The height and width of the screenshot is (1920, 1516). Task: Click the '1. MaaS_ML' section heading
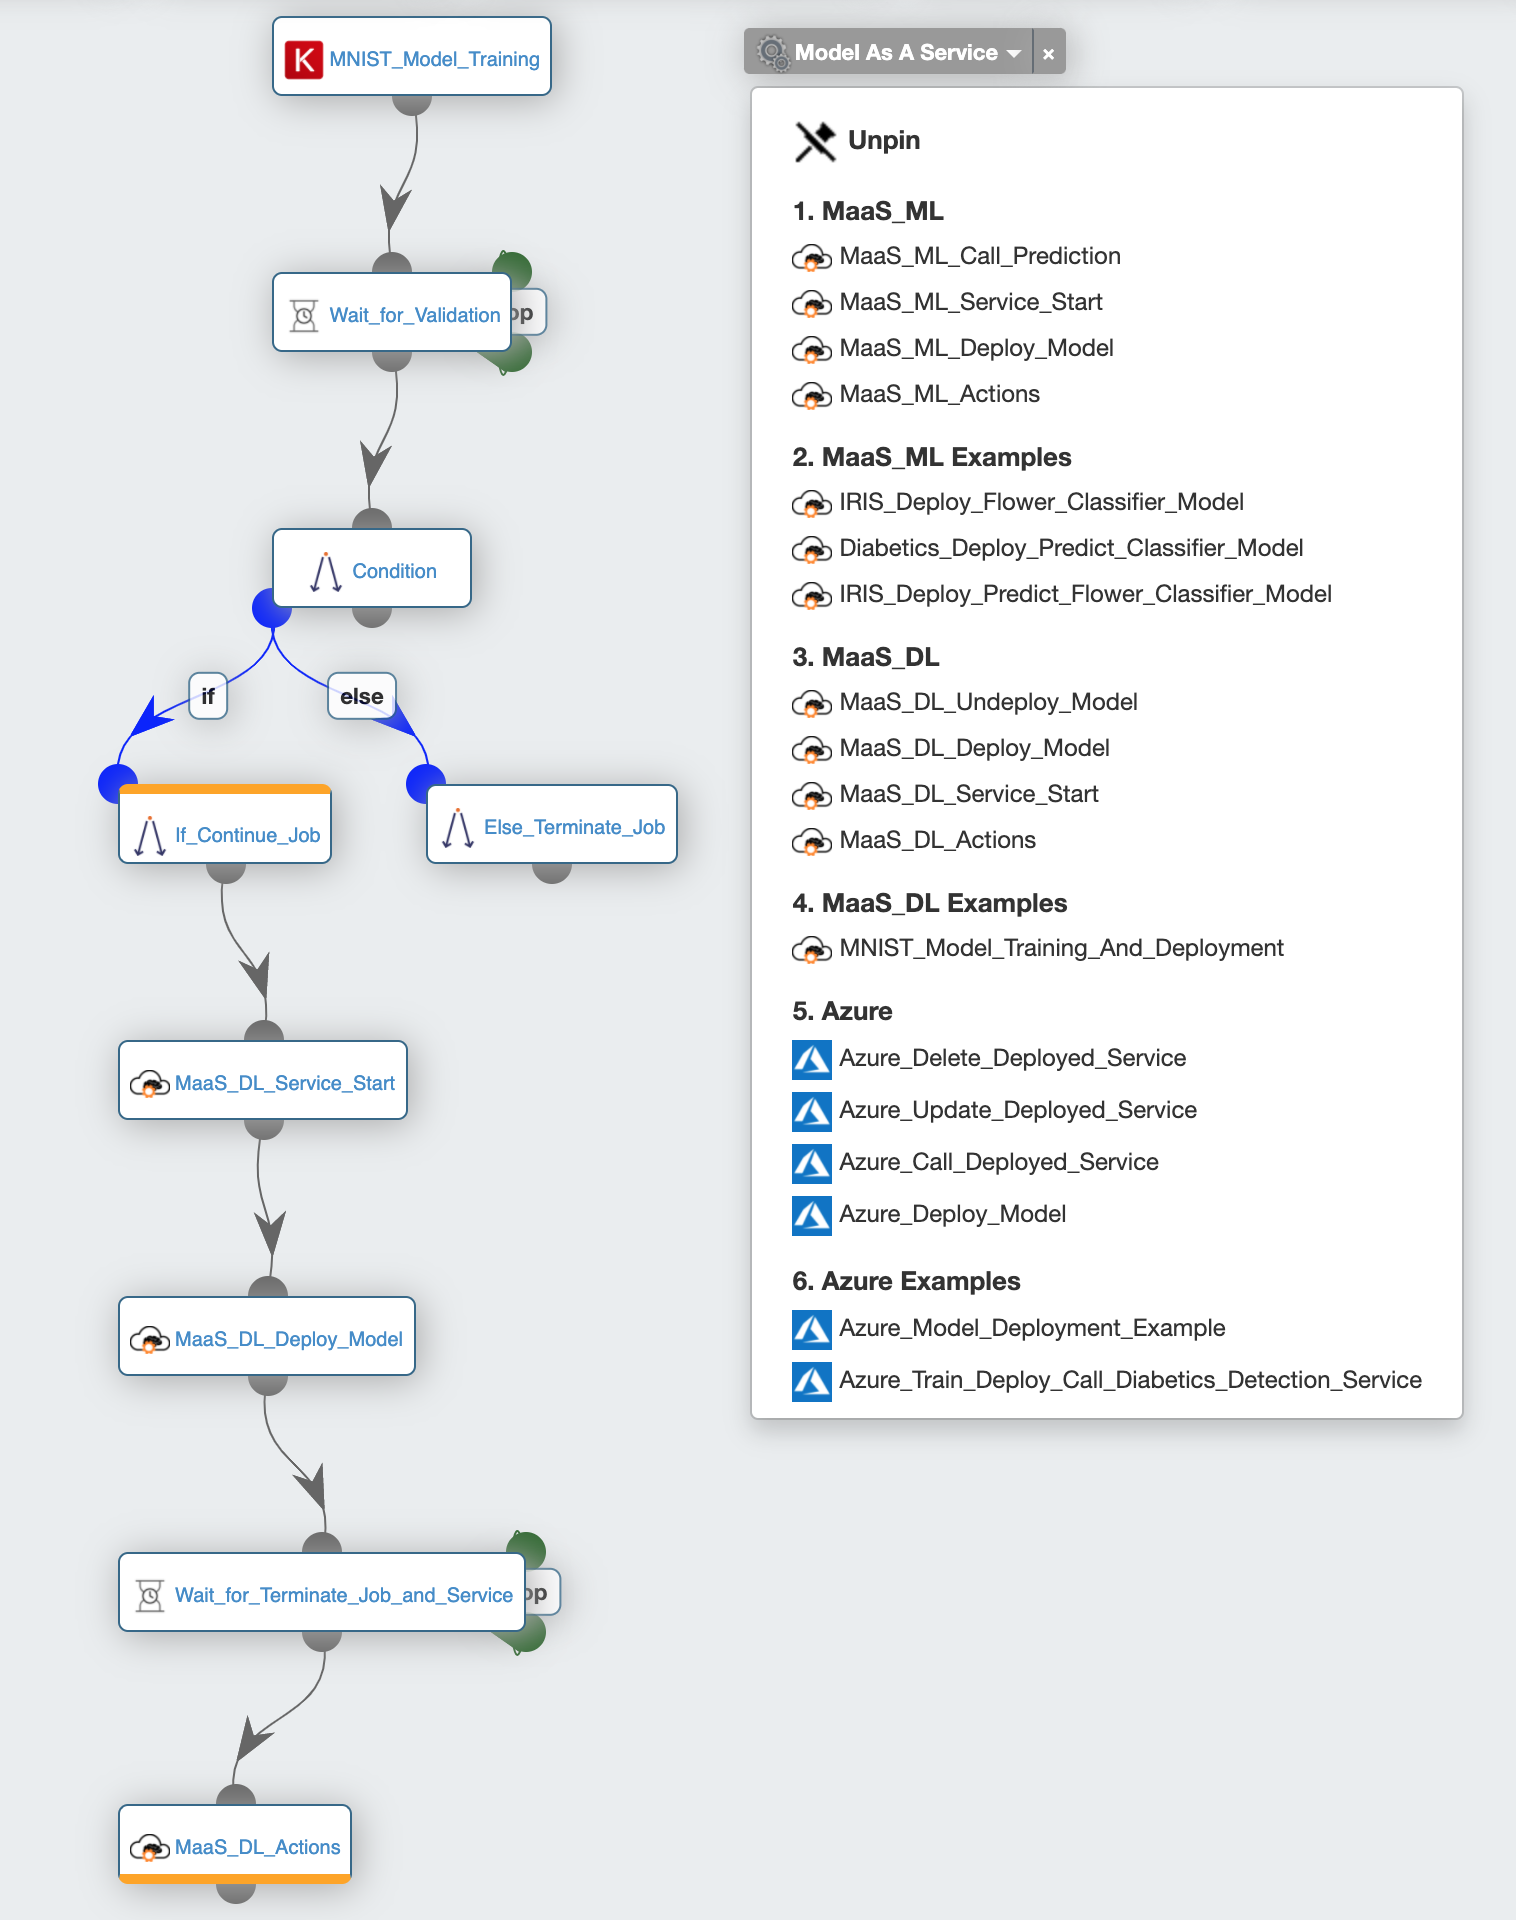868,212
